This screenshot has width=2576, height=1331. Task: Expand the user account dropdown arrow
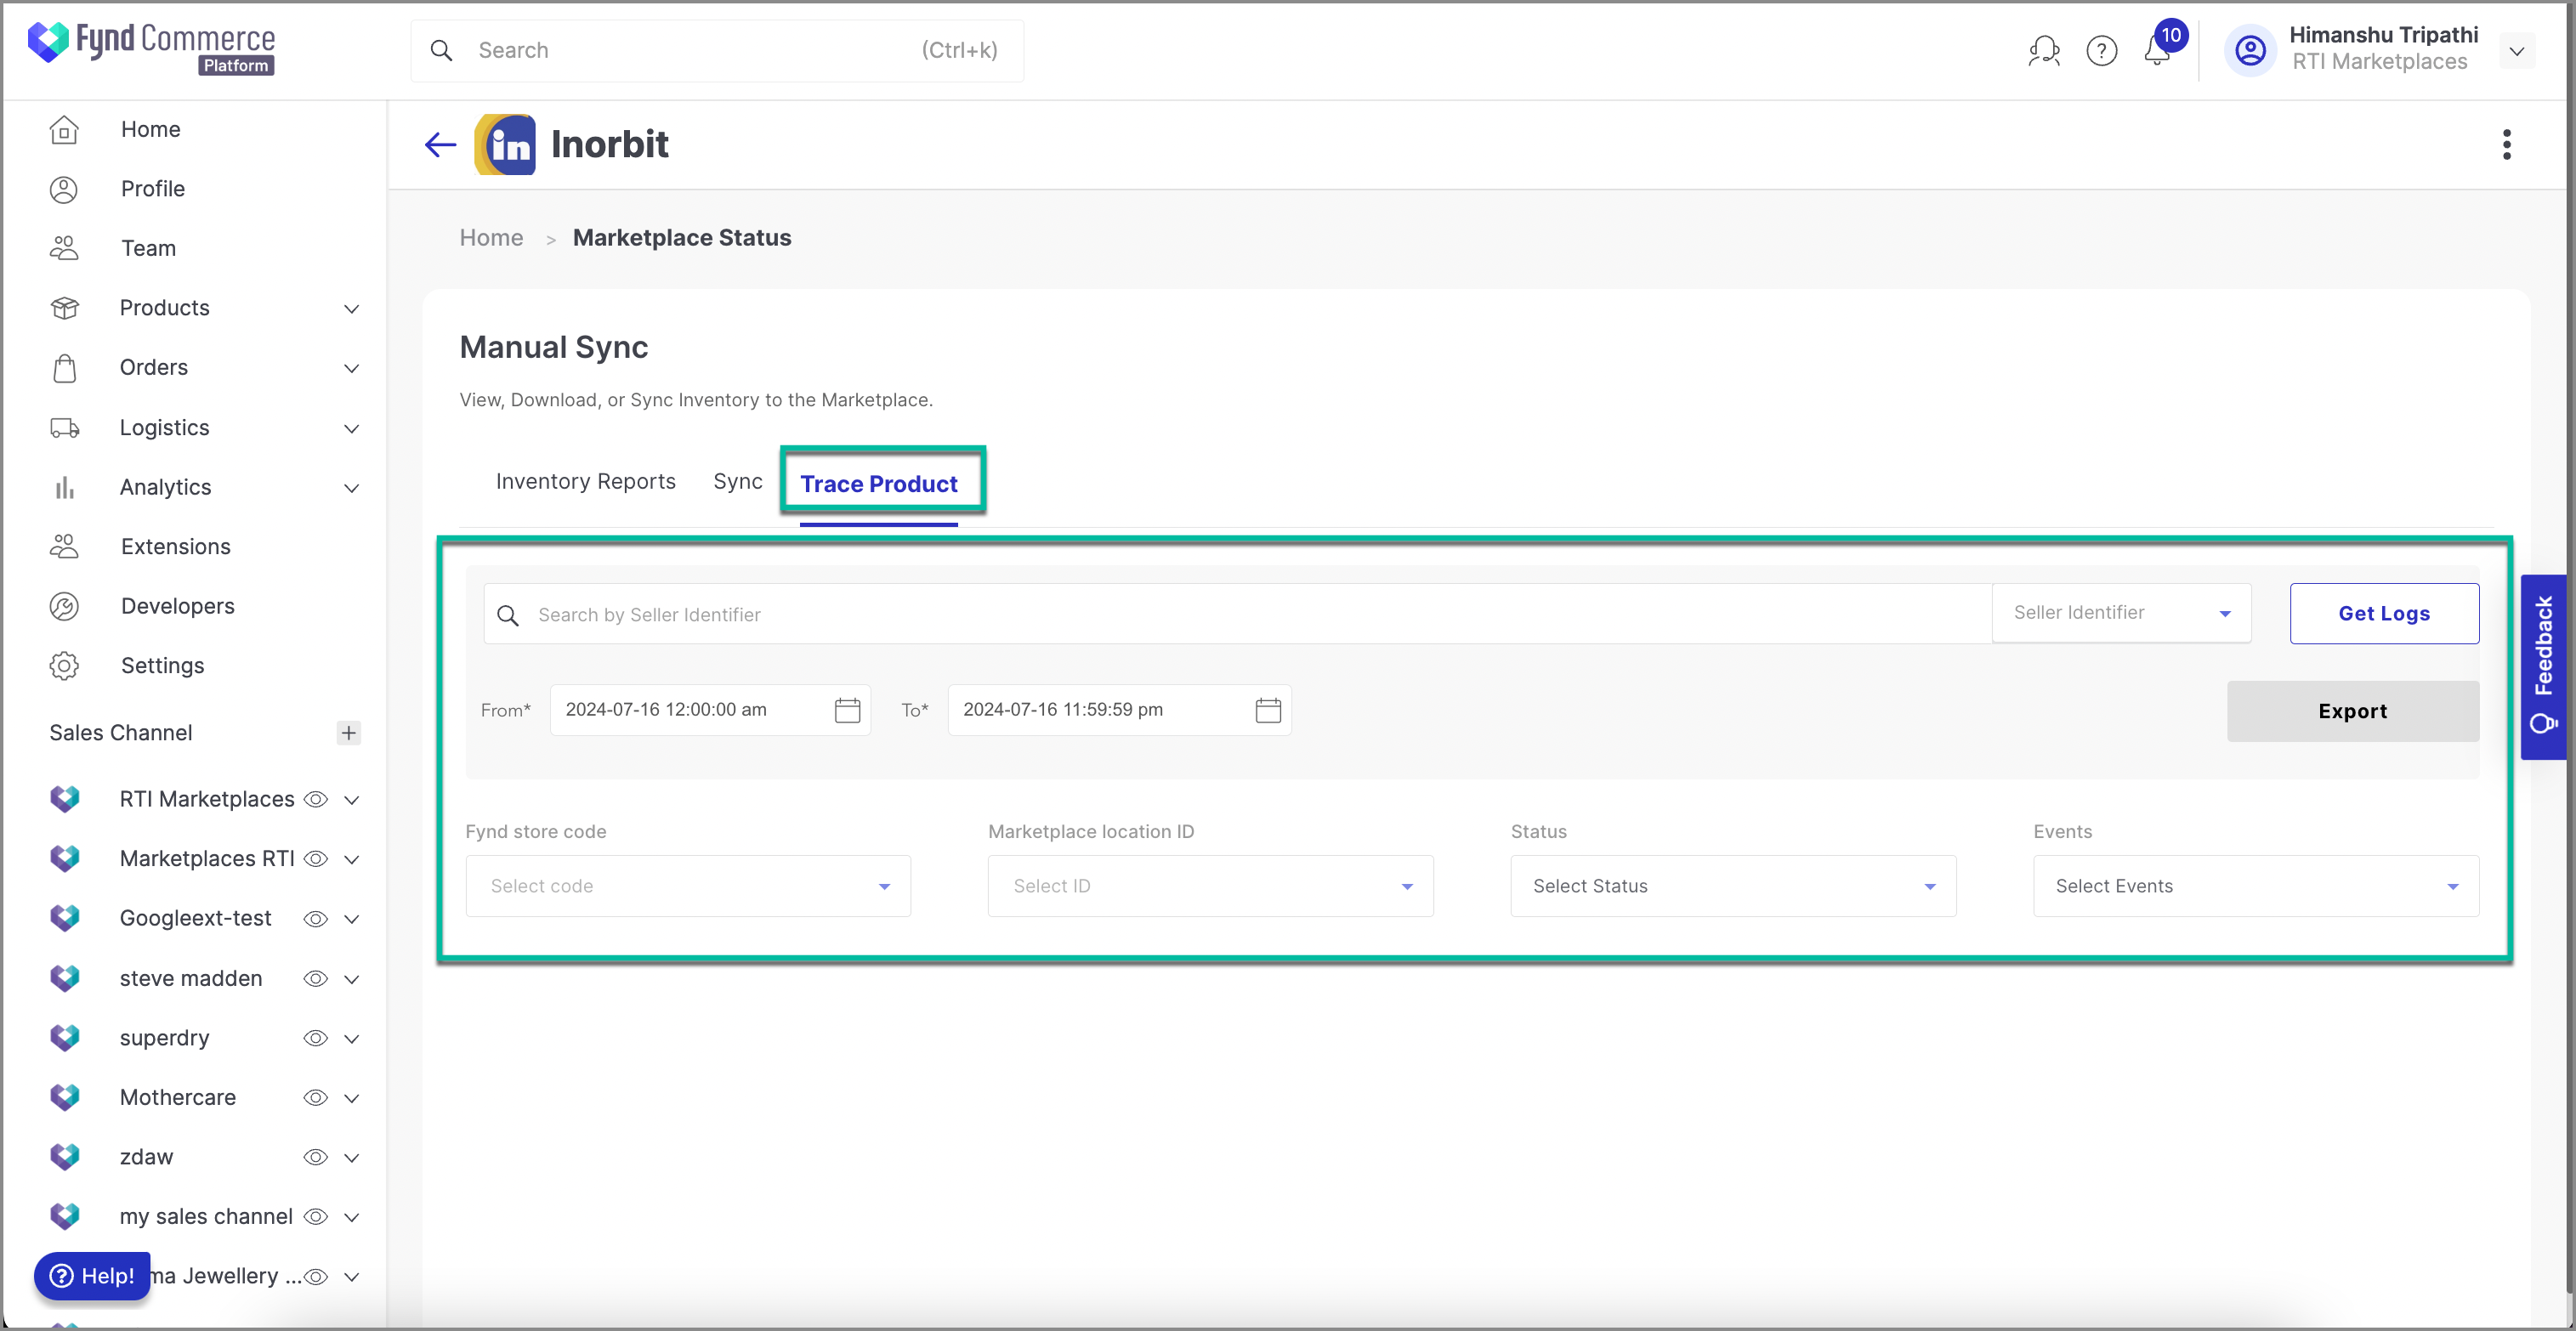pos(2517,51)
